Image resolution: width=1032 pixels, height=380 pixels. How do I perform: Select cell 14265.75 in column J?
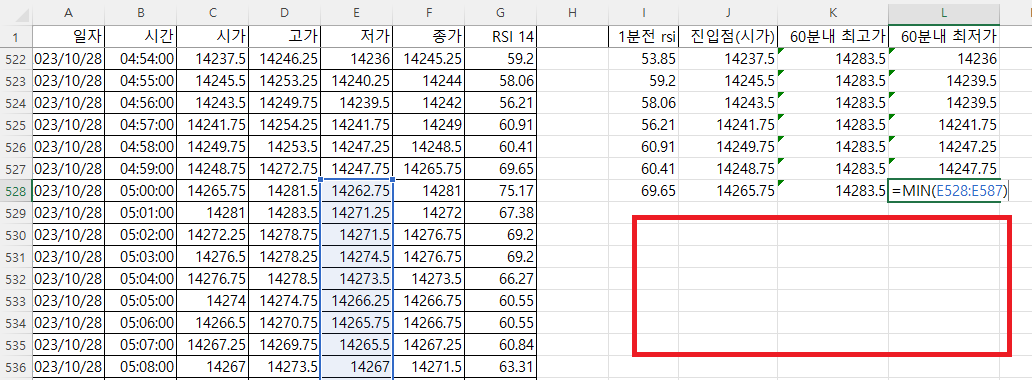pos(728,190)
